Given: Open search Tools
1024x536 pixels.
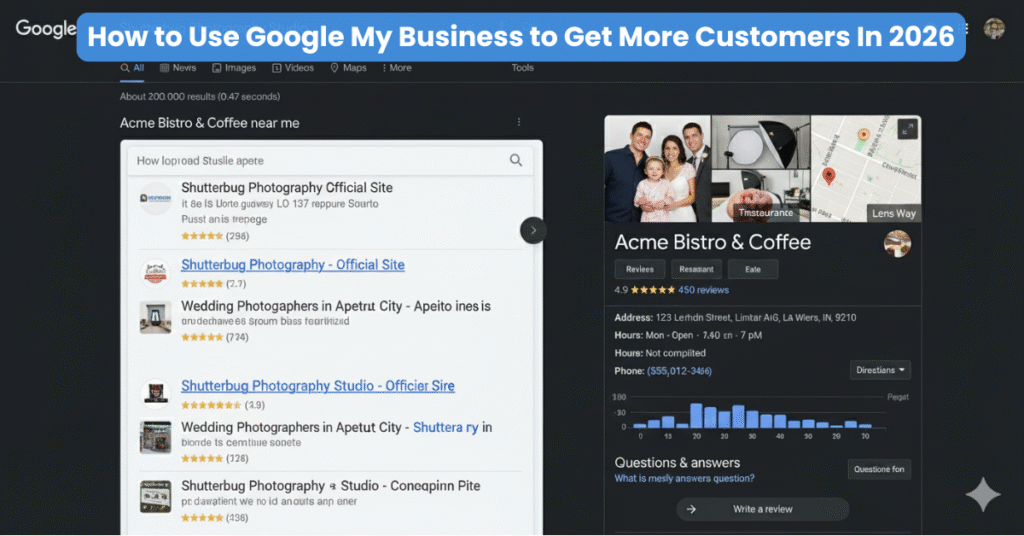Looking at the screenshot, I should pos(522,68).
